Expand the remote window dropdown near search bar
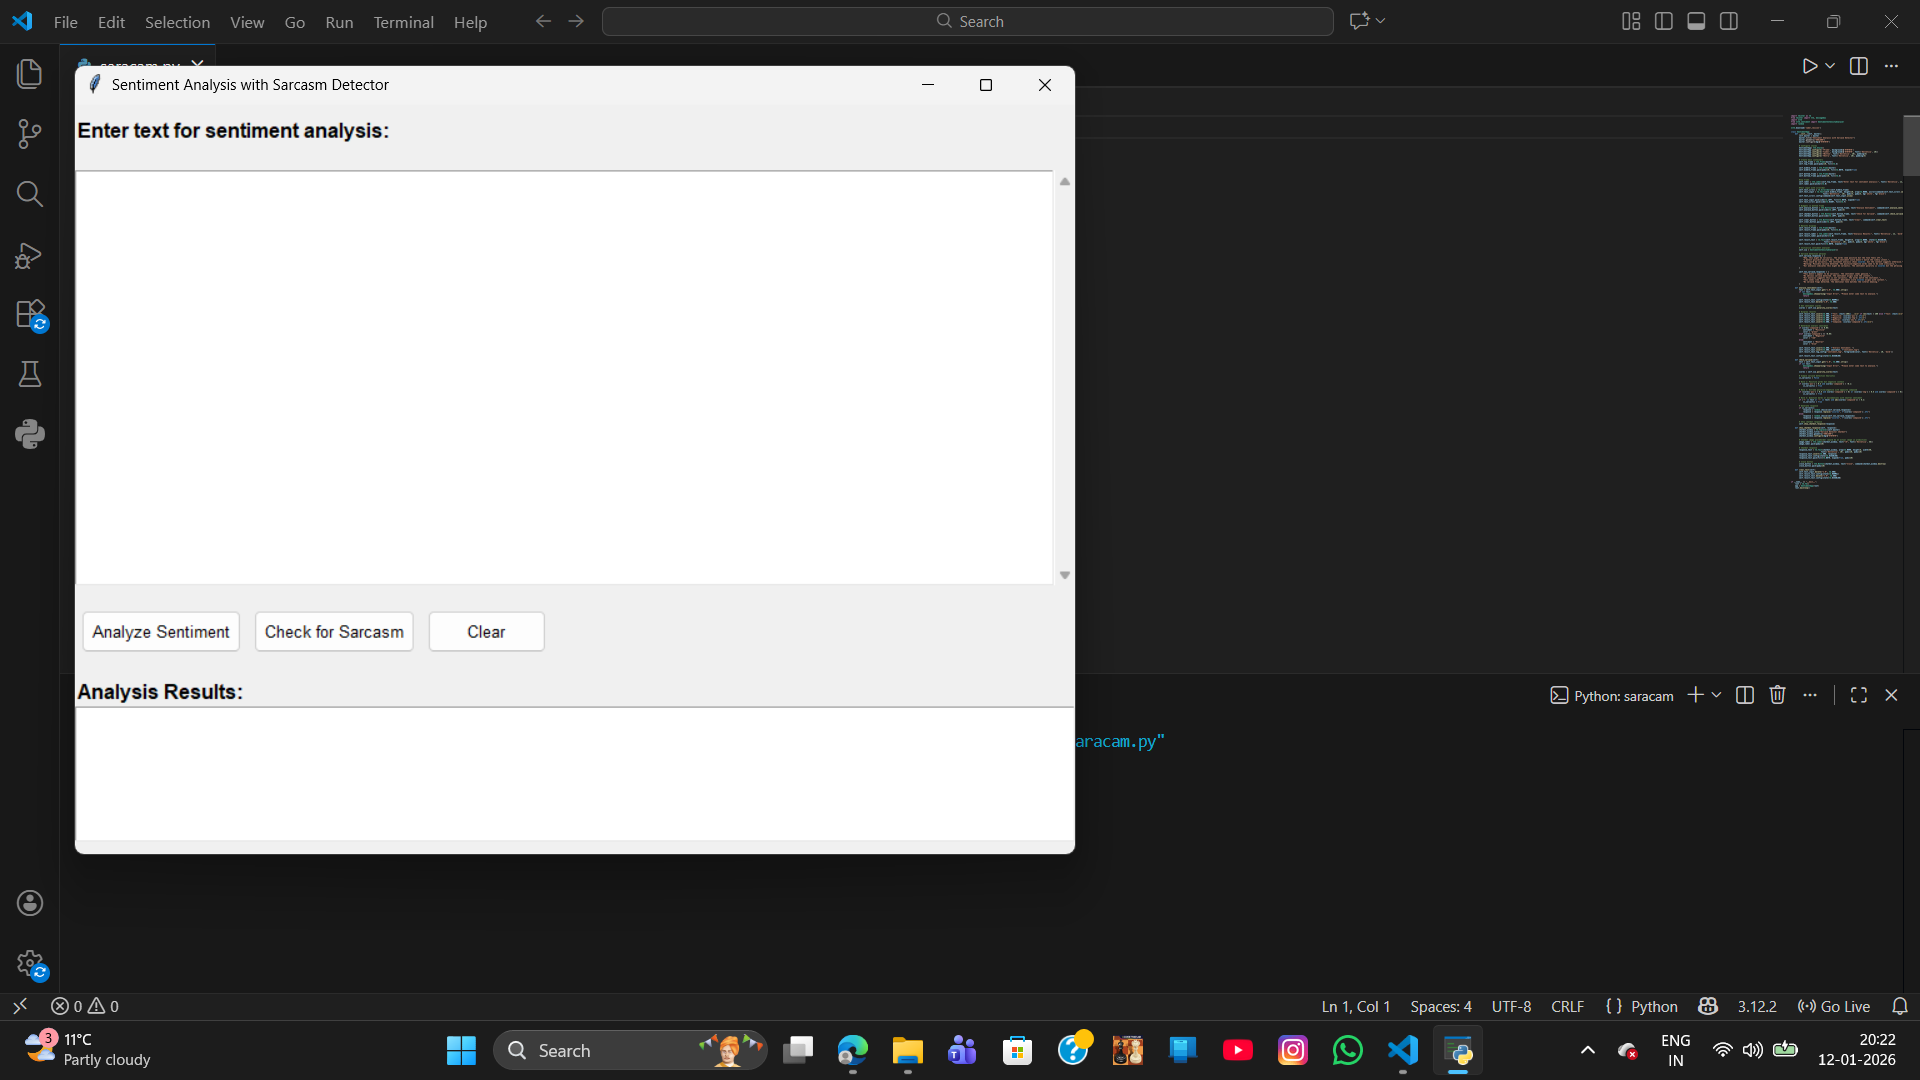 pyautogui.click(x=1379, y=20)
